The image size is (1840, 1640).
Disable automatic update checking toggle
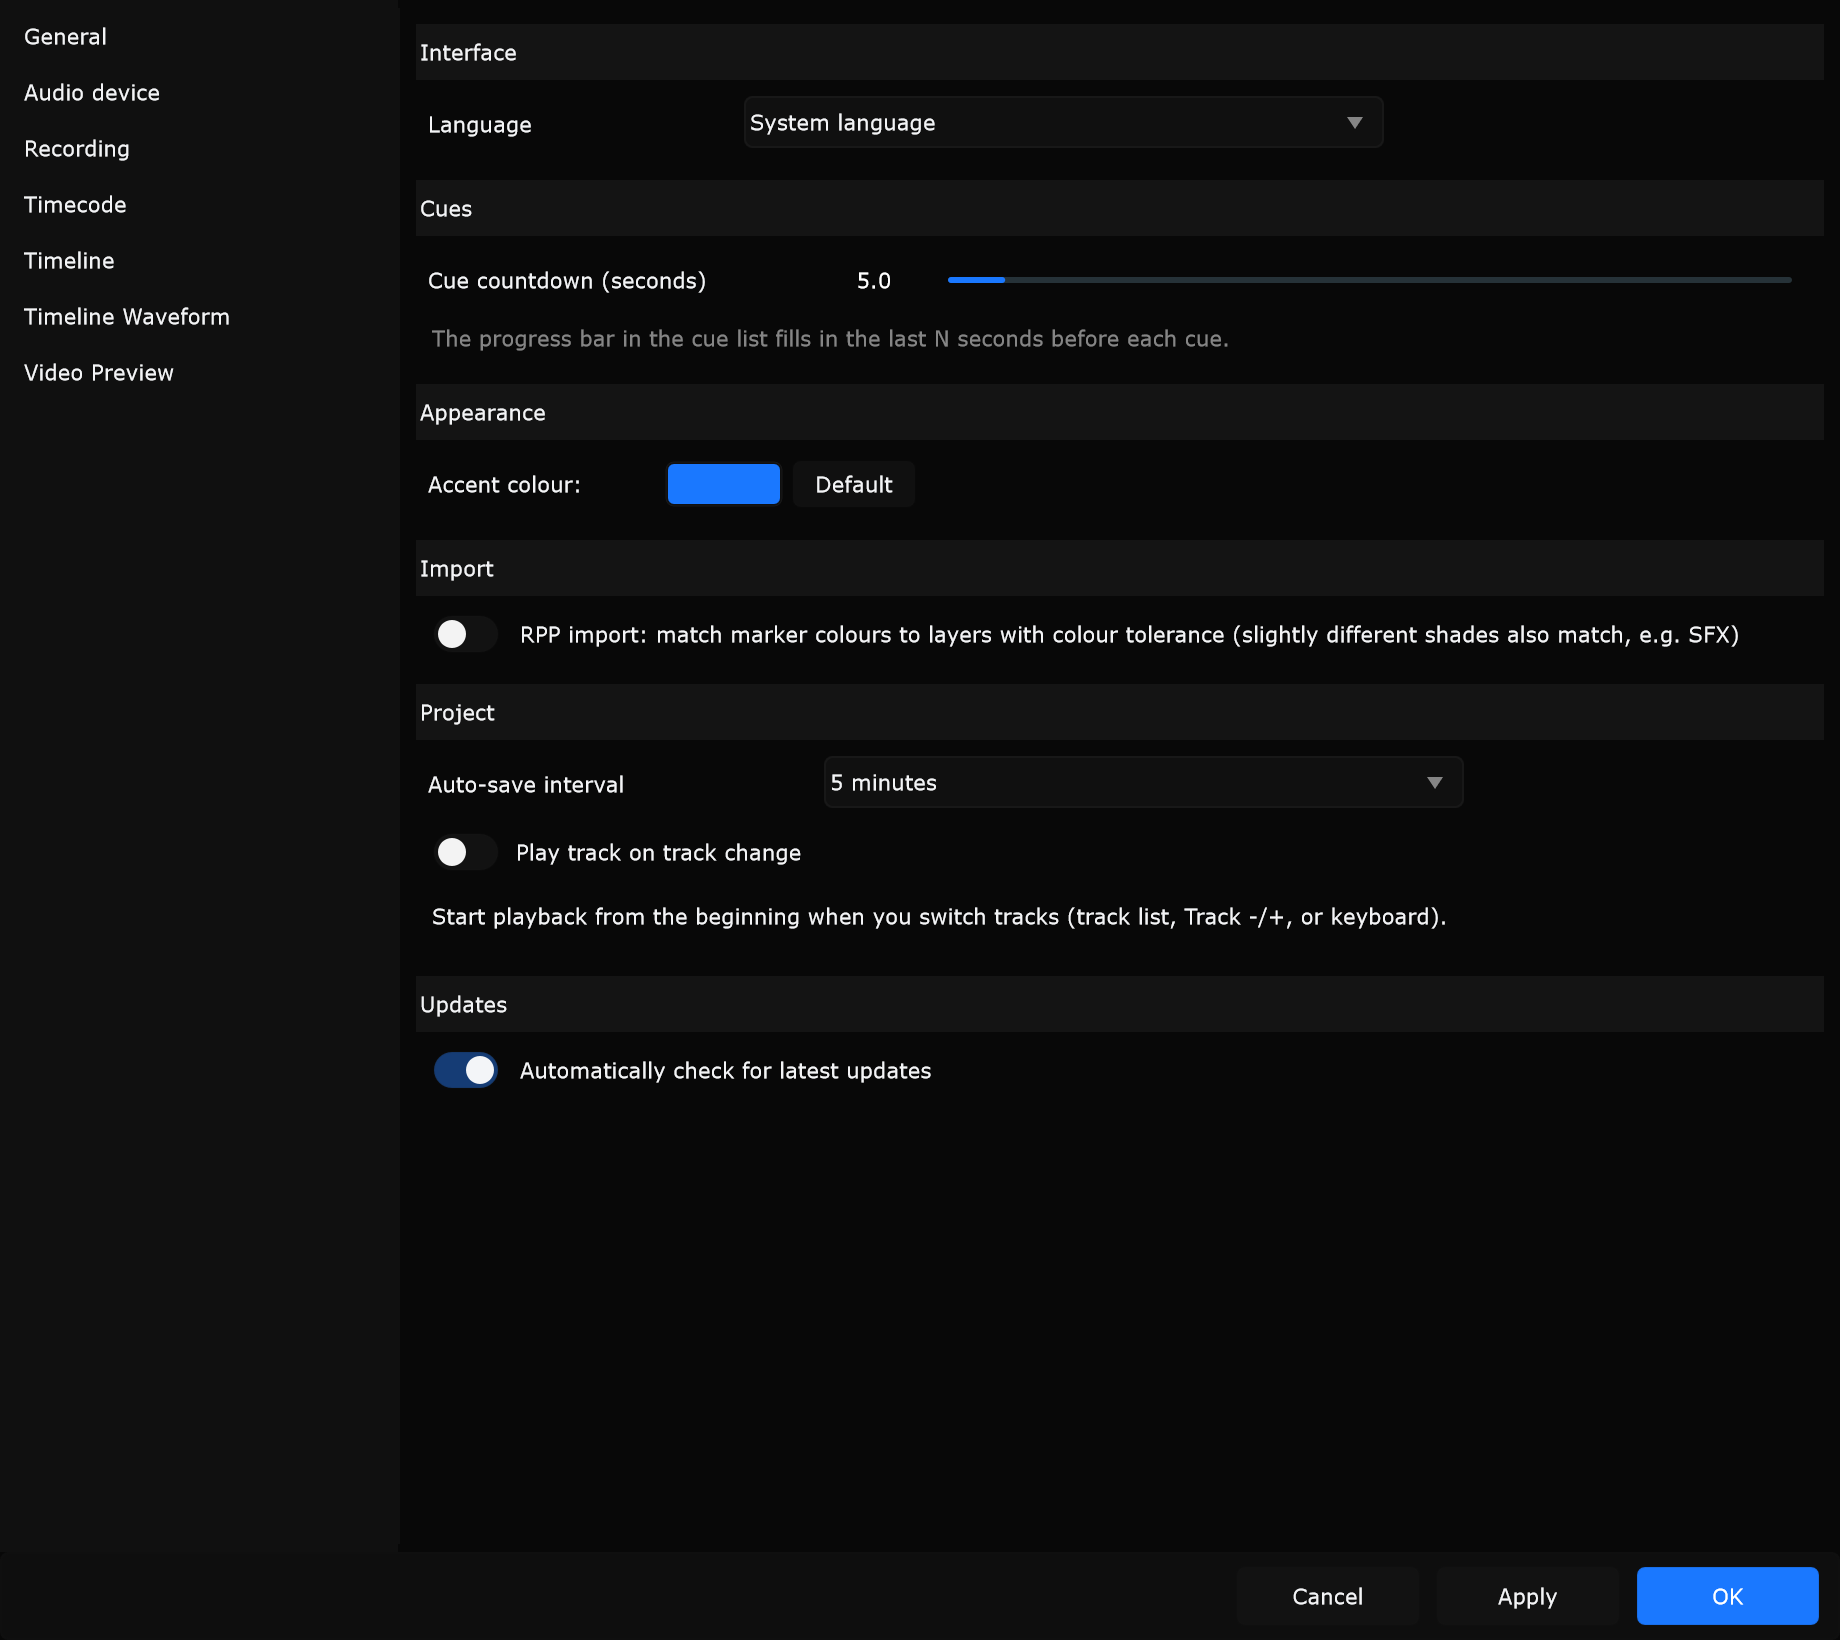click(465, 1070)
